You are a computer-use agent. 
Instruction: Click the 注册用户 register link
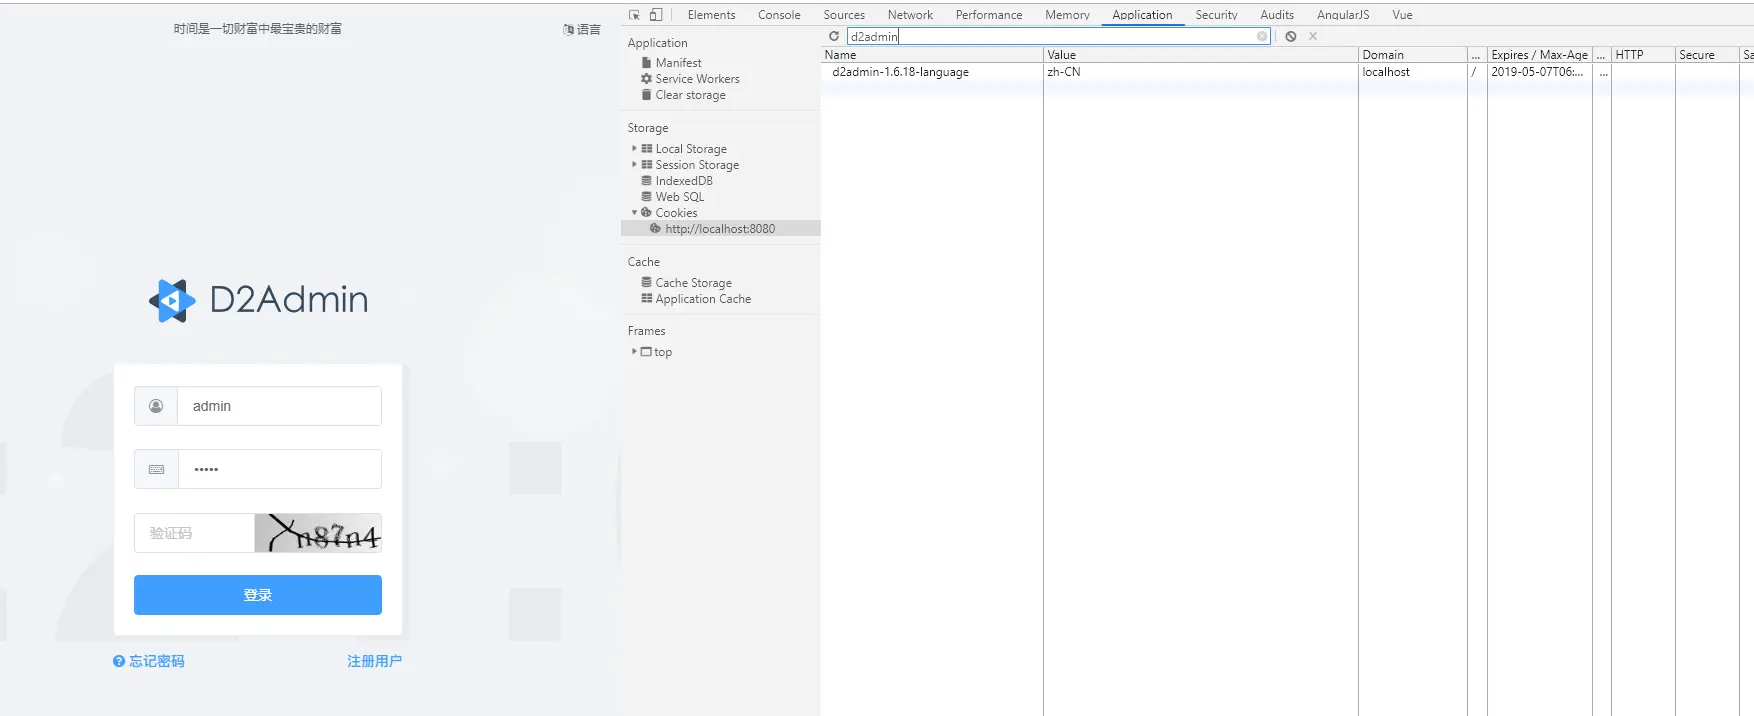pos(374,661)
